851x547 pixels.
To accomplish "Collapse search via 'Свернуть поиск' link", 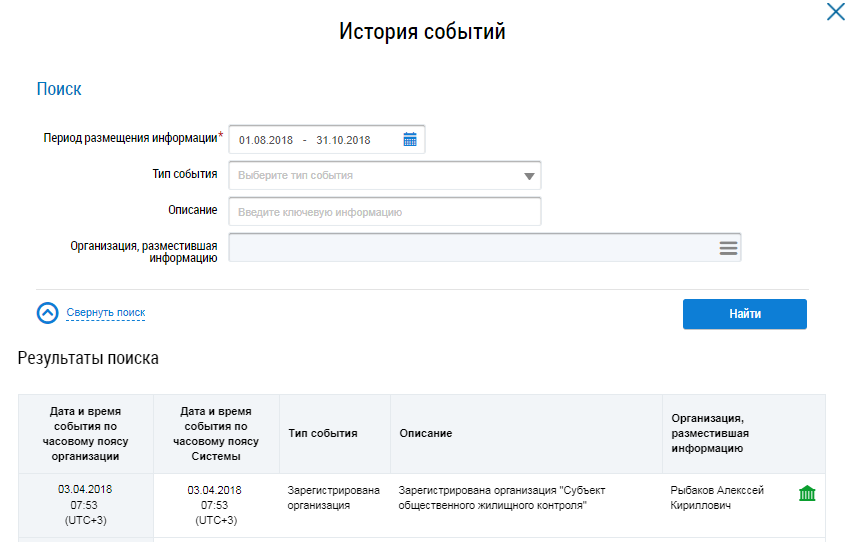I will click(x=106, y=313).
